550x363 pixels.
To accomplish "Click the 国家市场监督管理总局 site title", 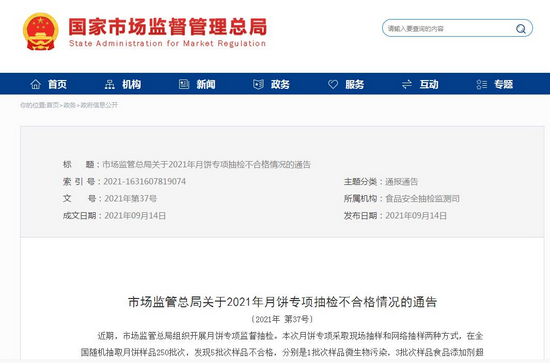I will point(168,27).
